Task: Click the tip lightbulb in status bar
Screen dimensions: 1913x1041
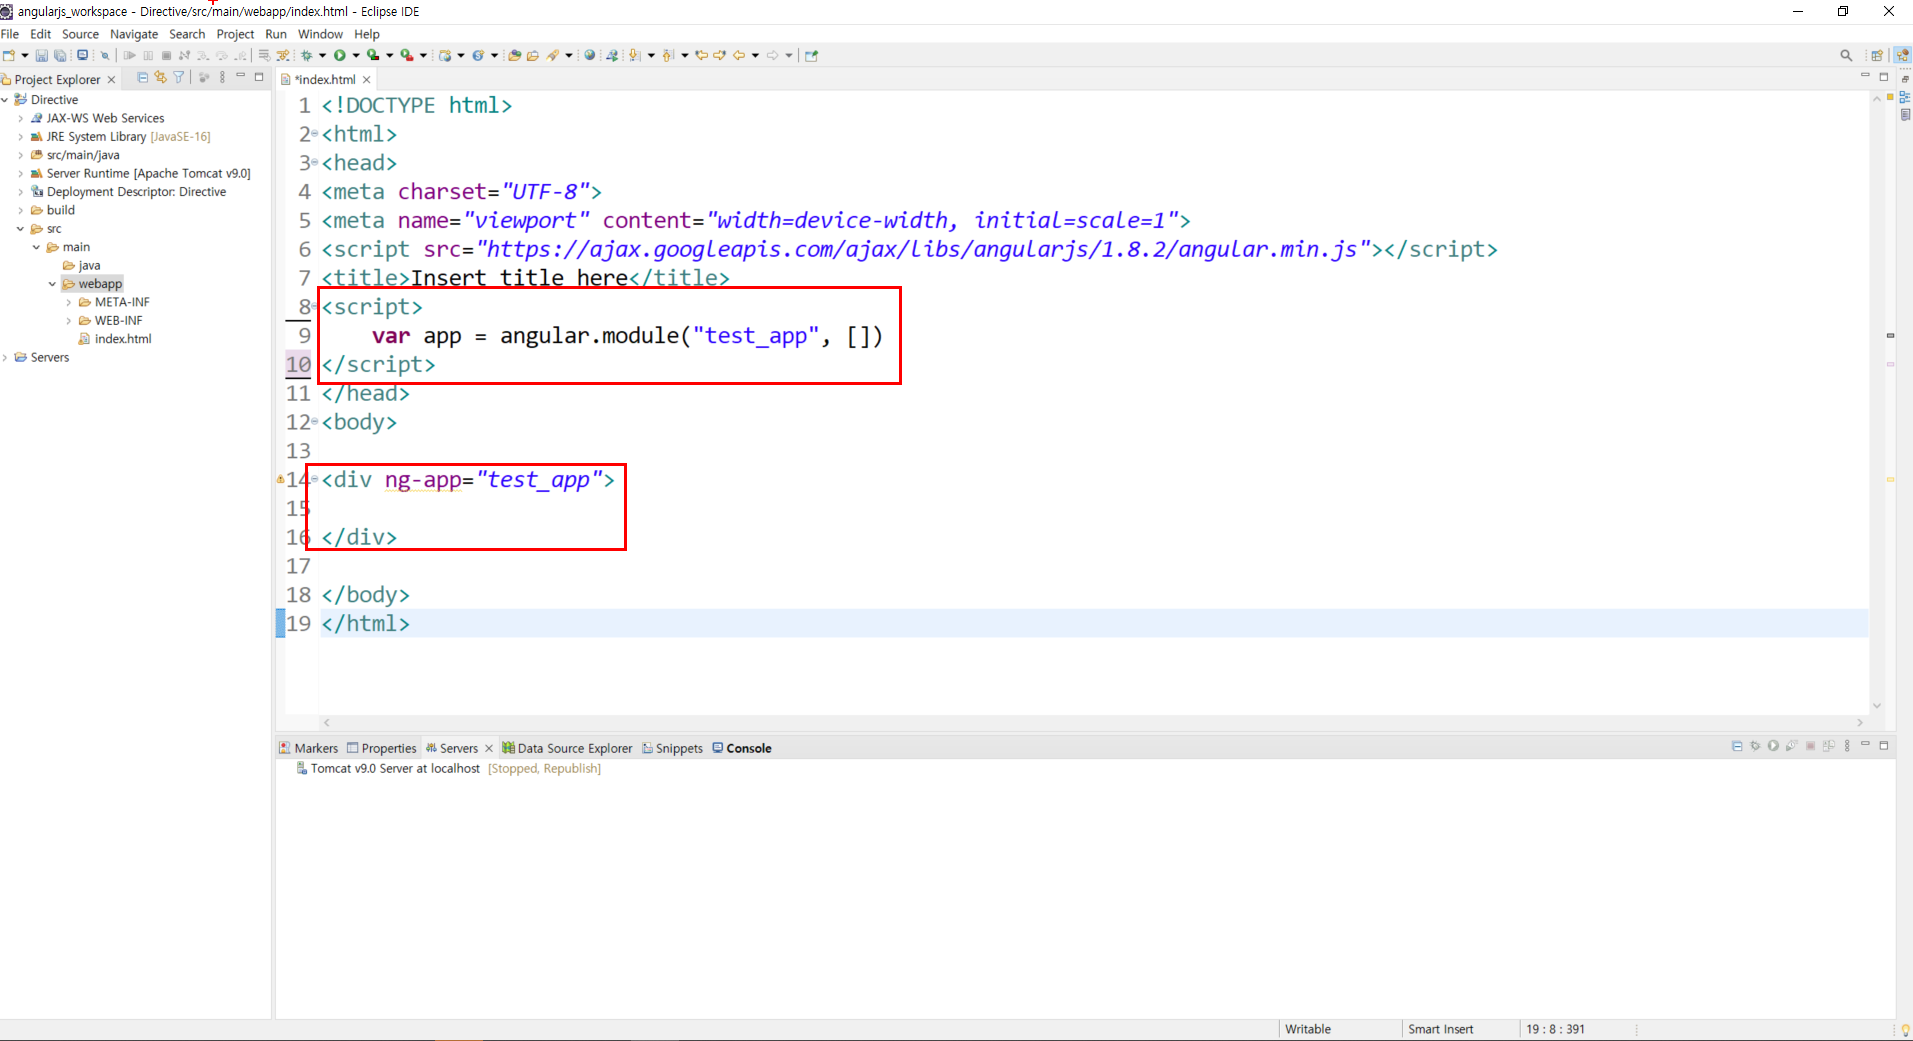Action: [x=1904, y=1029]
